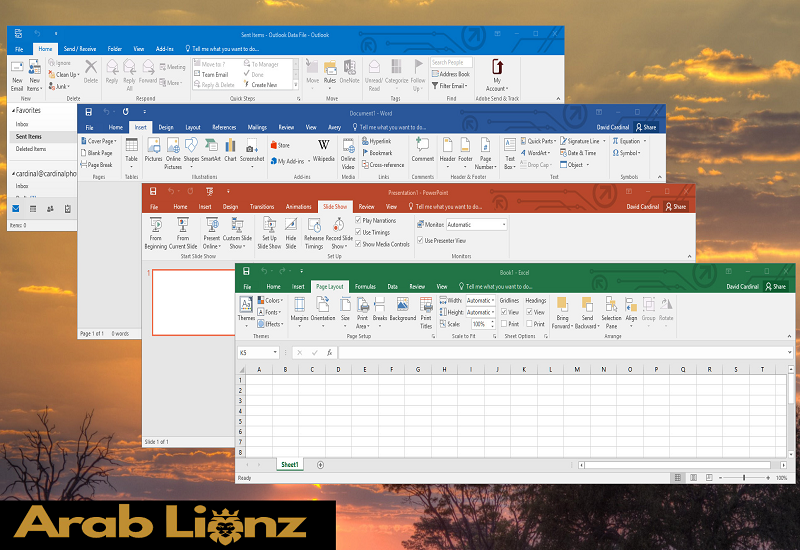Image resolution: width=800 pixels, height=550 pixels.
Task: Click Set Up Slide Show in PowerPoint
Action: [269, 233]
